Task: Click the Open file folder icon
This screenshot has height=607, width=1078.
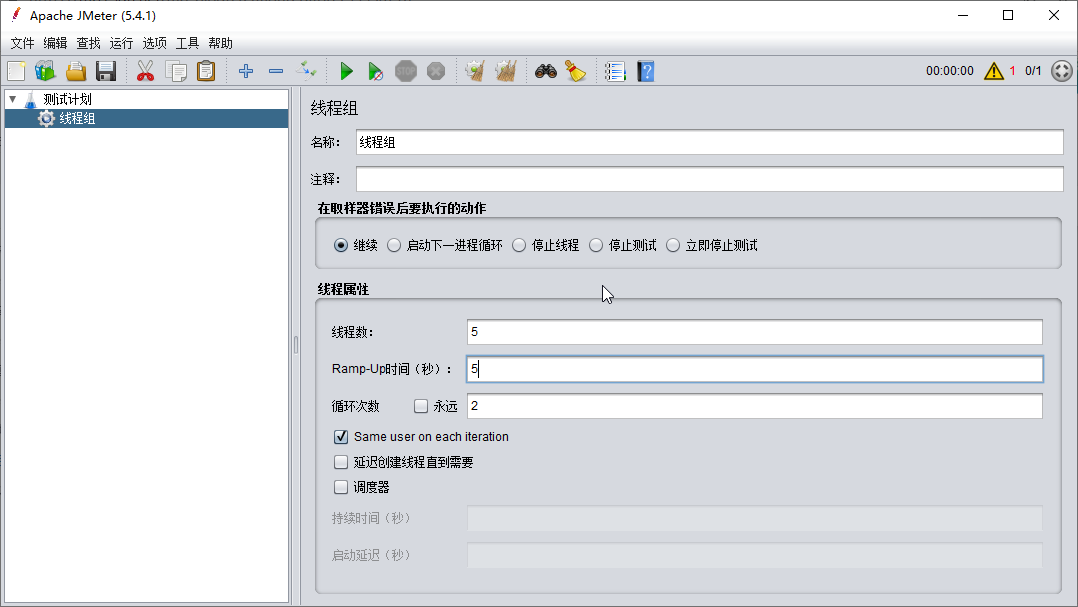Action: (76, 71)
